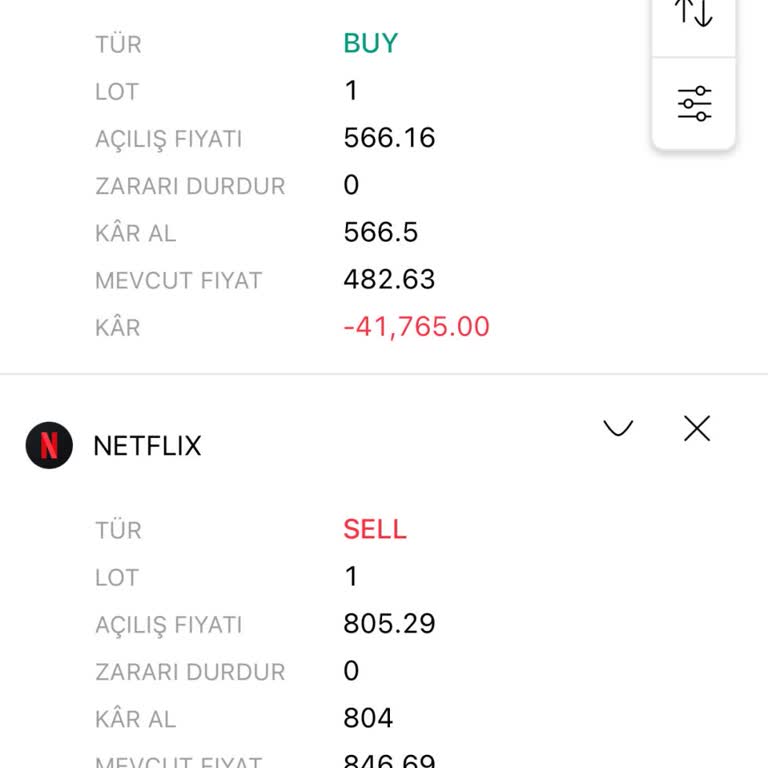Click the TÜR label beside SELL
Image resolution: width=768 pixels, height=768 pixels.
coord(118,530)
